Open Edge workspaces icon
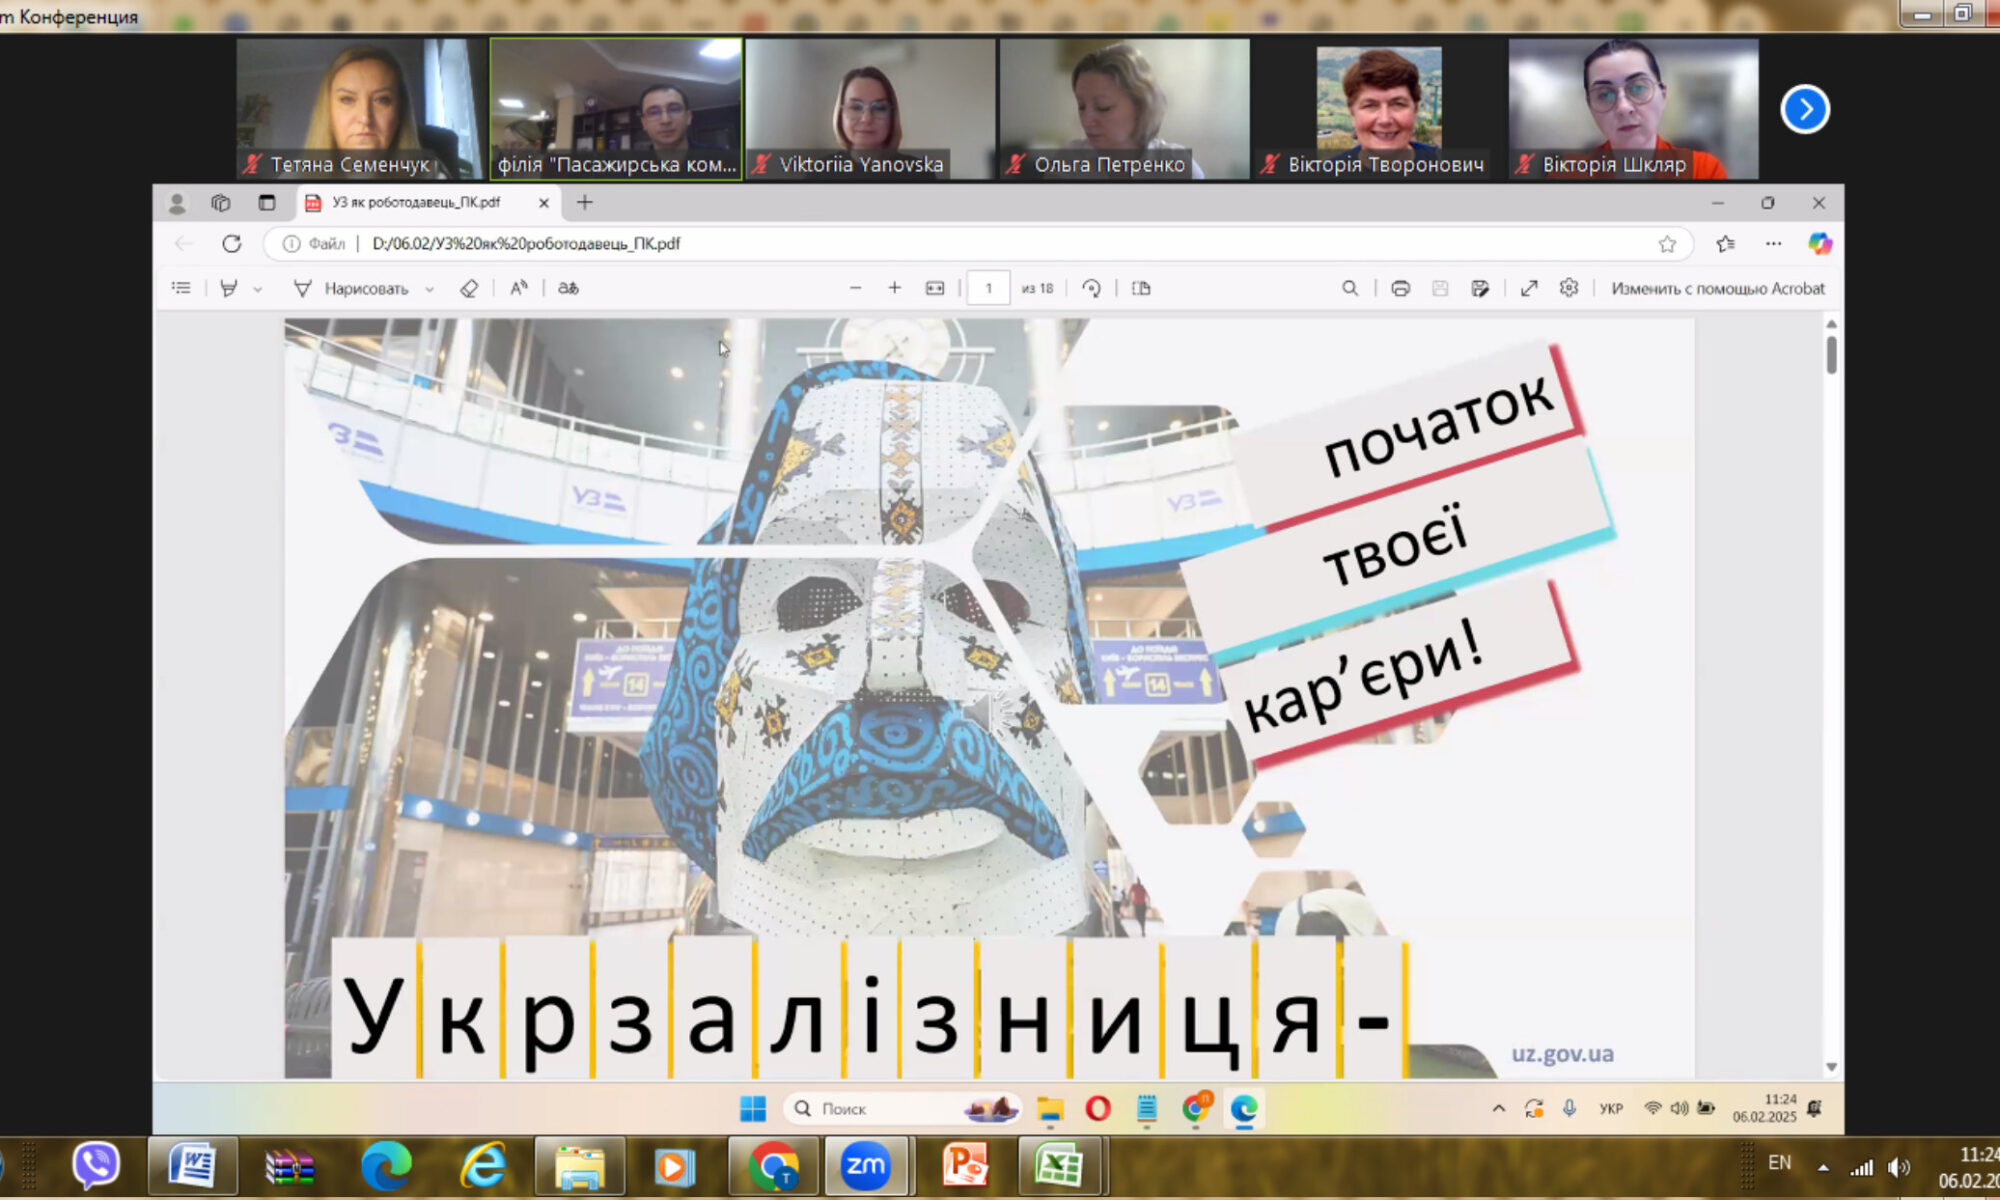The image size is (2000, 1200). [221, 203]
